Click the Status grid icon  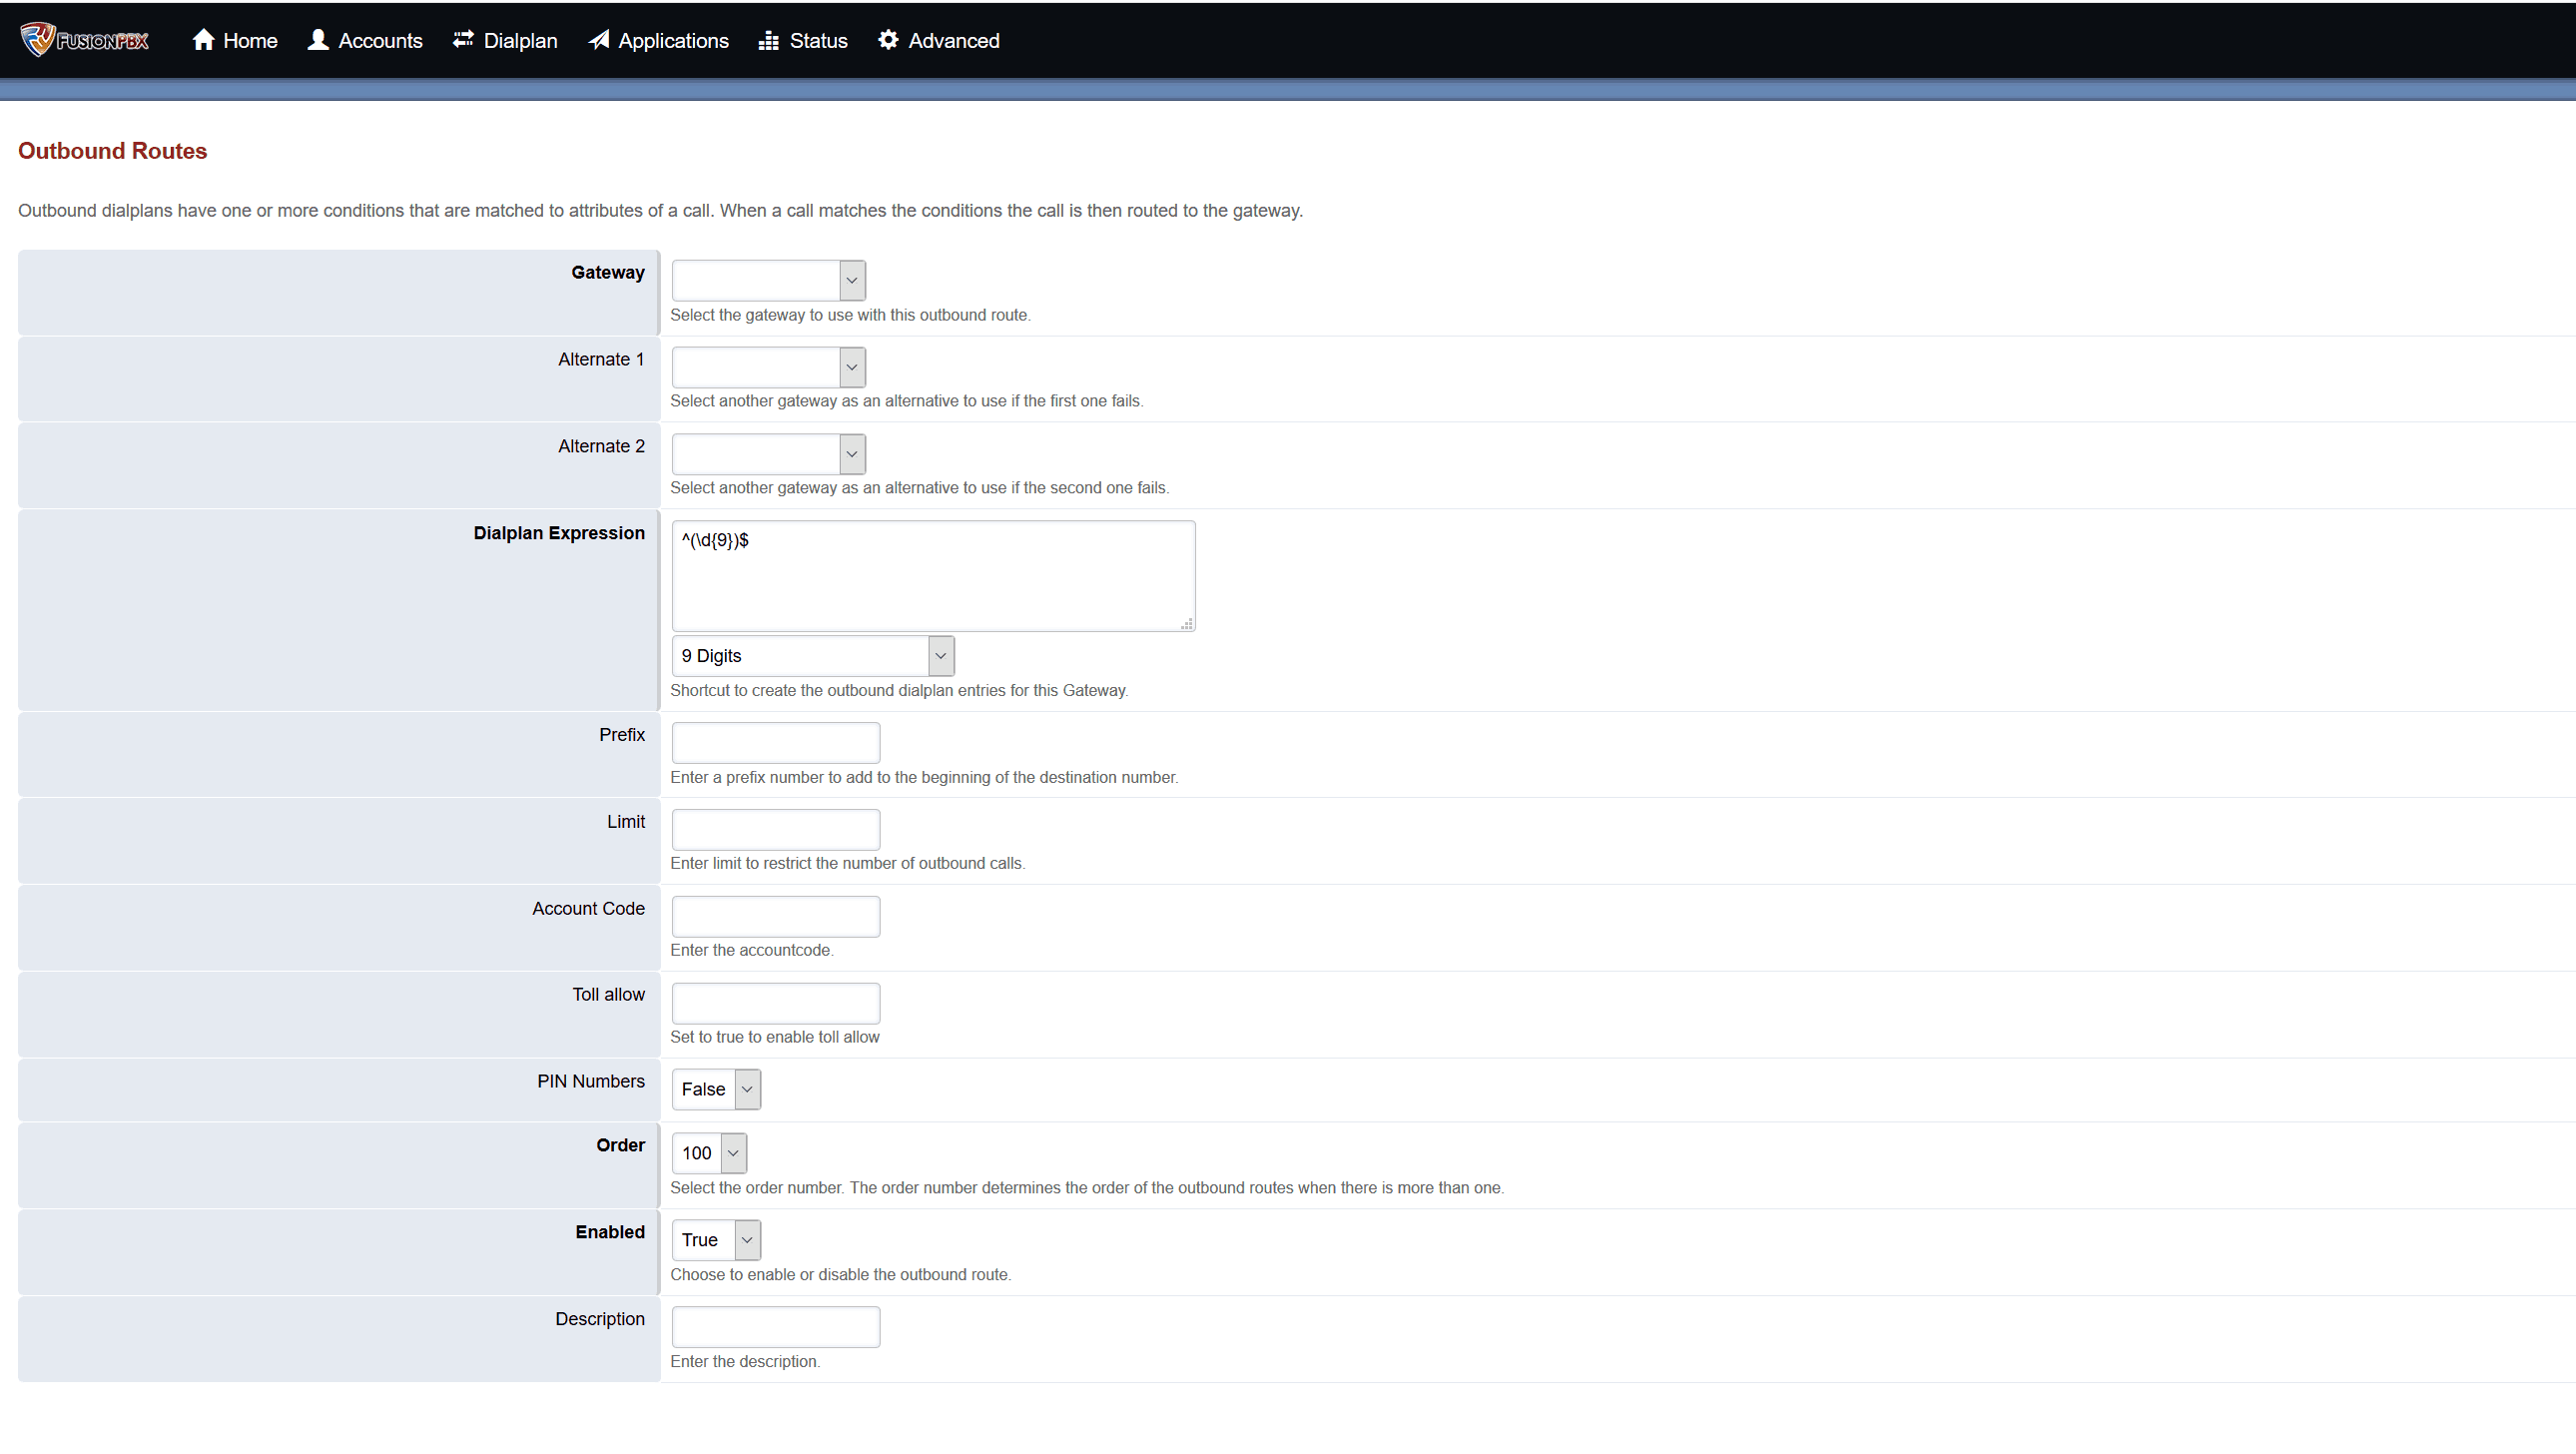[x=768, y=41]
